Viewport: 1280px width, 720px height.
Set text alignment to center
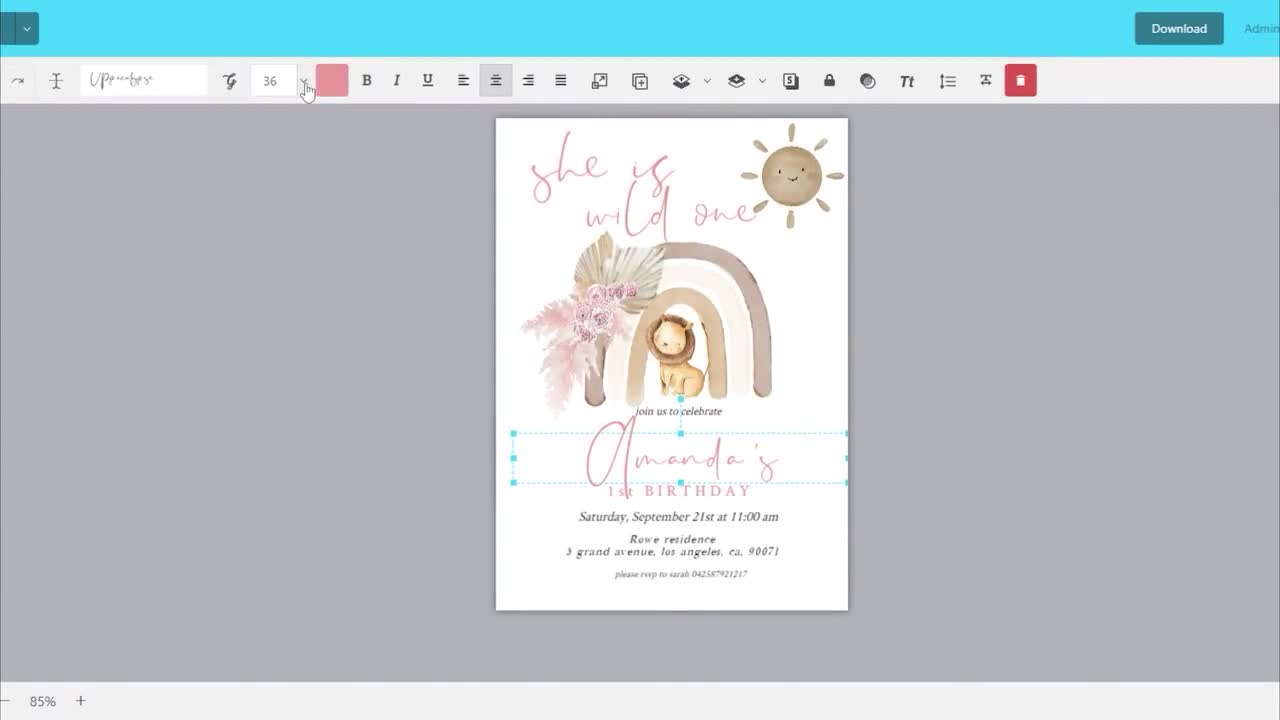click(495, 81)
